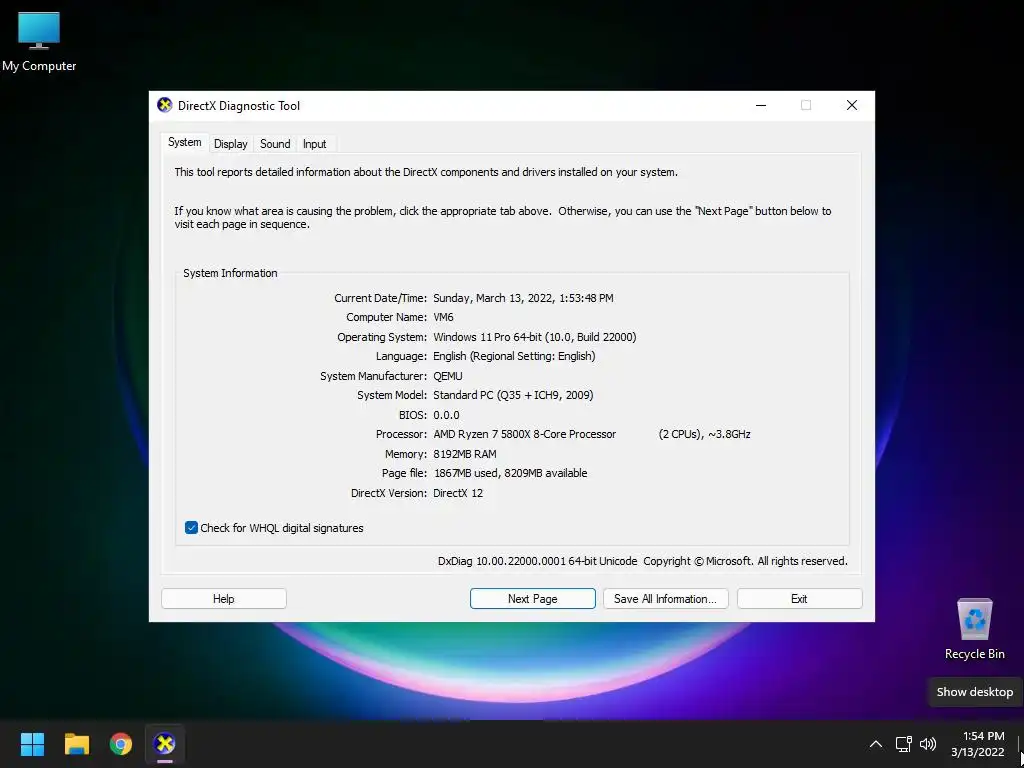
Task: Click Save All Information button
Action: 665,599
